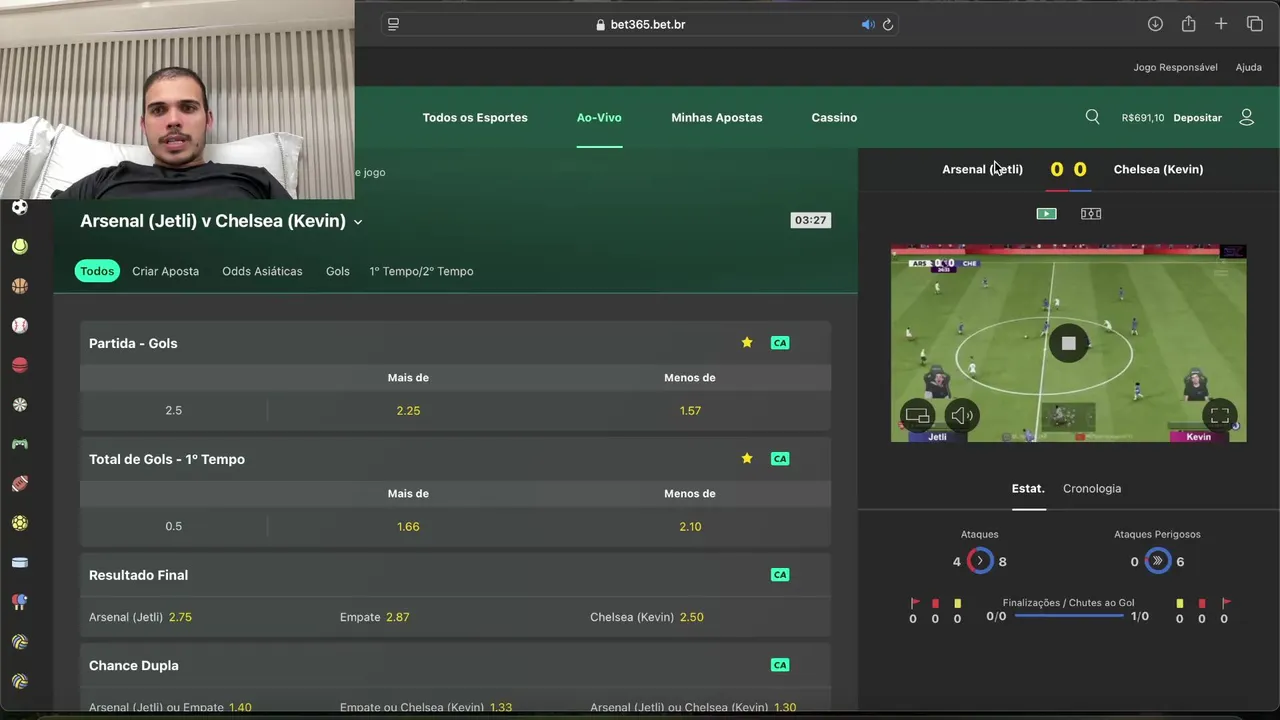Screen dimensions: 1280x720
Task: Favorite Total de Gols 1º Tempo star
Action: pyautogui.click(x=747, y=458)
